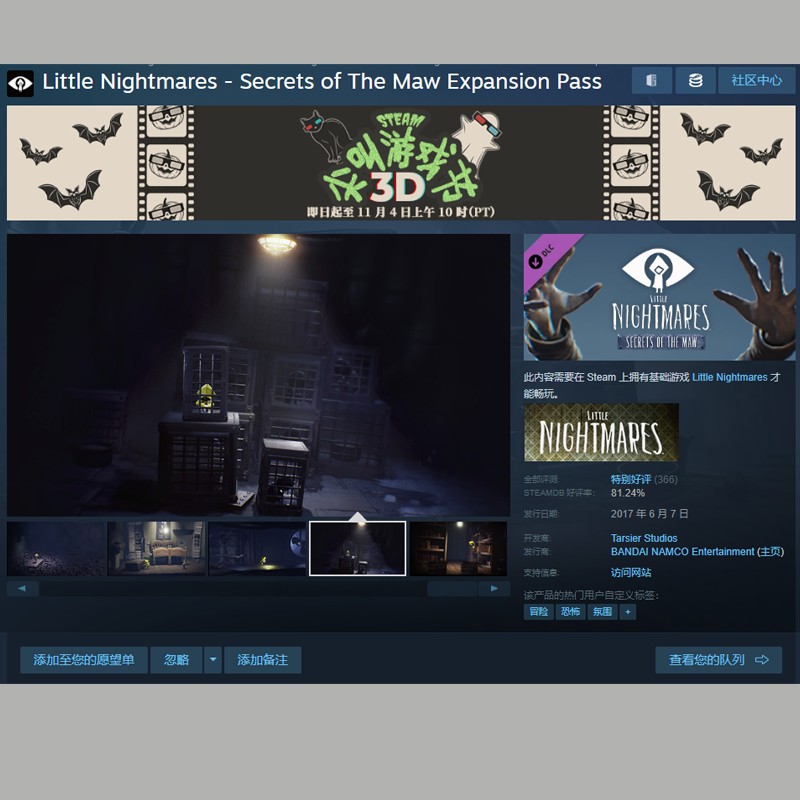Click the 忽略 ignore button

click(176, 660)
